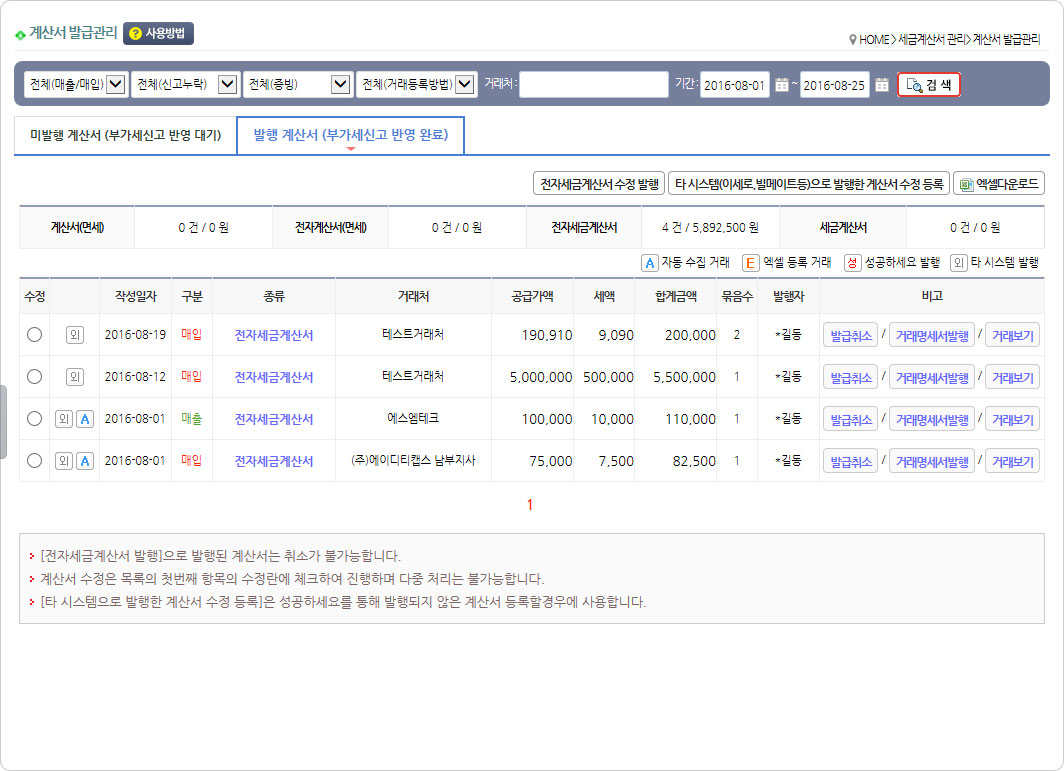Click the A 자동 수집 거래 legend icon
Screen dimensions: 1064x771
click(x=649, y=263)
